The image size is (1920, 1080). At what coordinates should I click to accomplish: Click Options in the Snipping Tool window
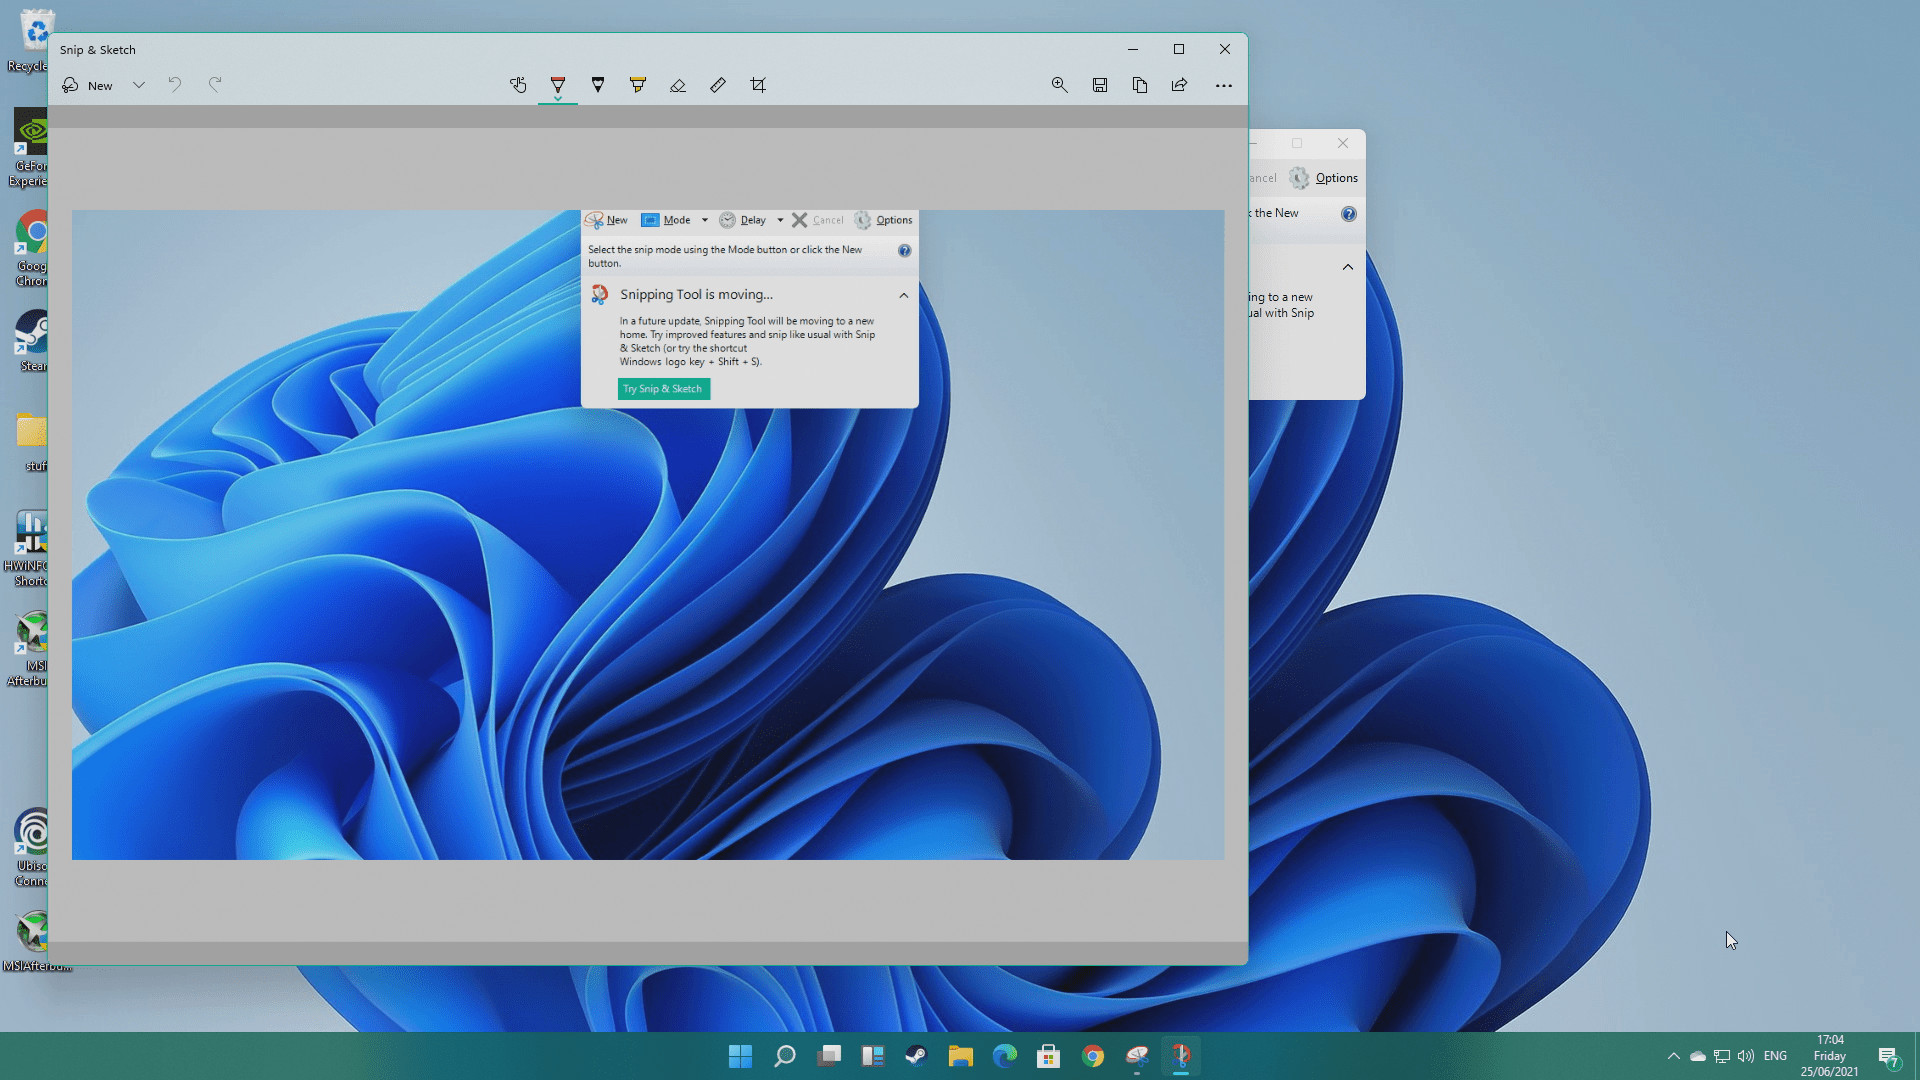pos(1323,178)
